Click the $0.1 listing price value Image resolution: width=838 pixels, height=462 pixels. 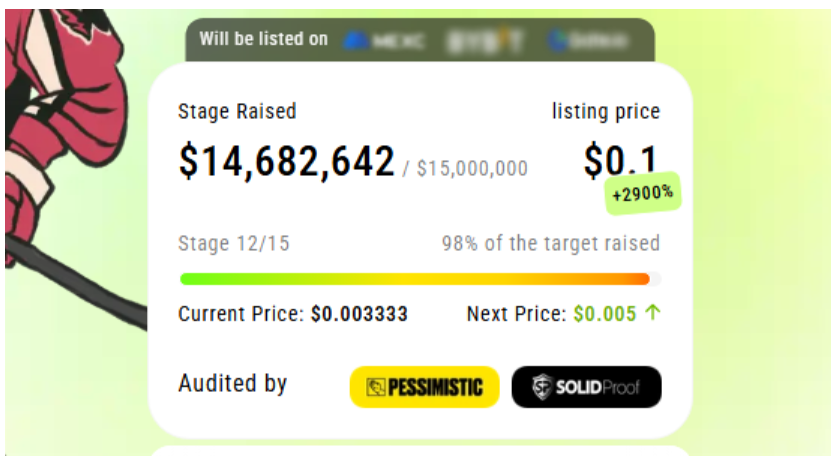click(x=620, y=159)
